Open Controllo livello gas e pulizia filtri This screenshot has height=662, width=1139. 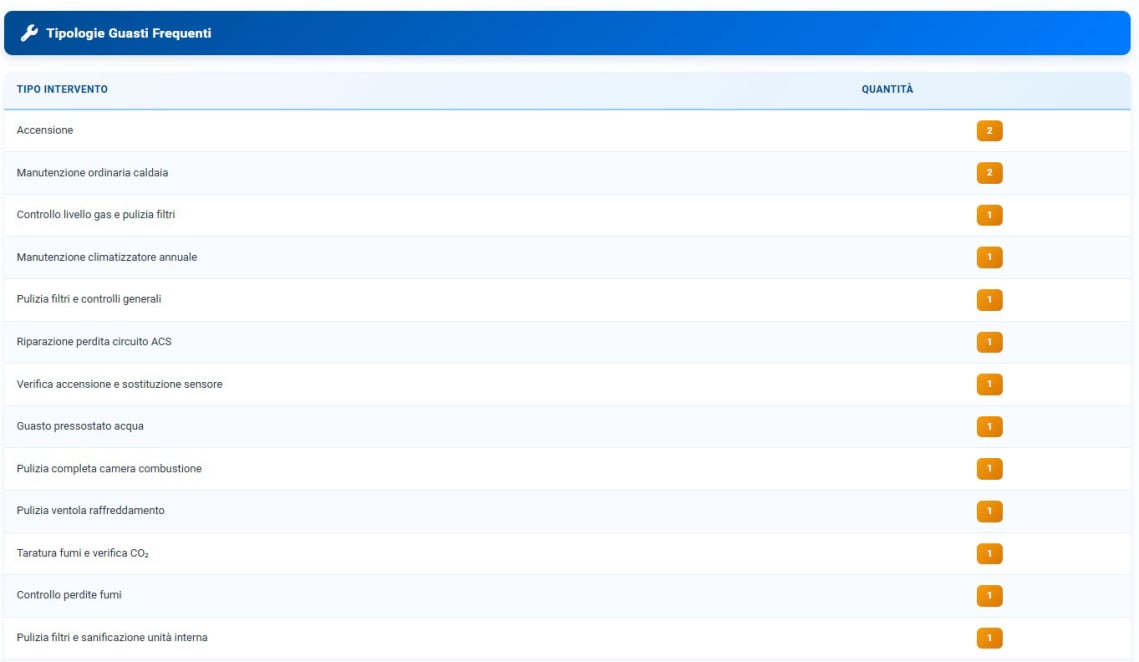coord(96,215)
